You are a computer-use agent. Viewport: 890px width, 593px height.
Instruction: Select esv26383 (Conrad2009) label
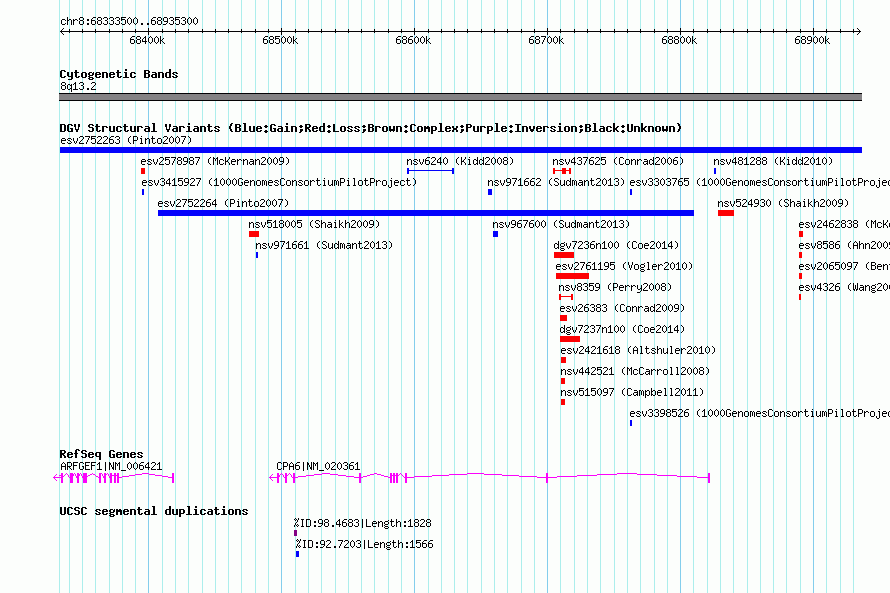[x=622, y=308]
